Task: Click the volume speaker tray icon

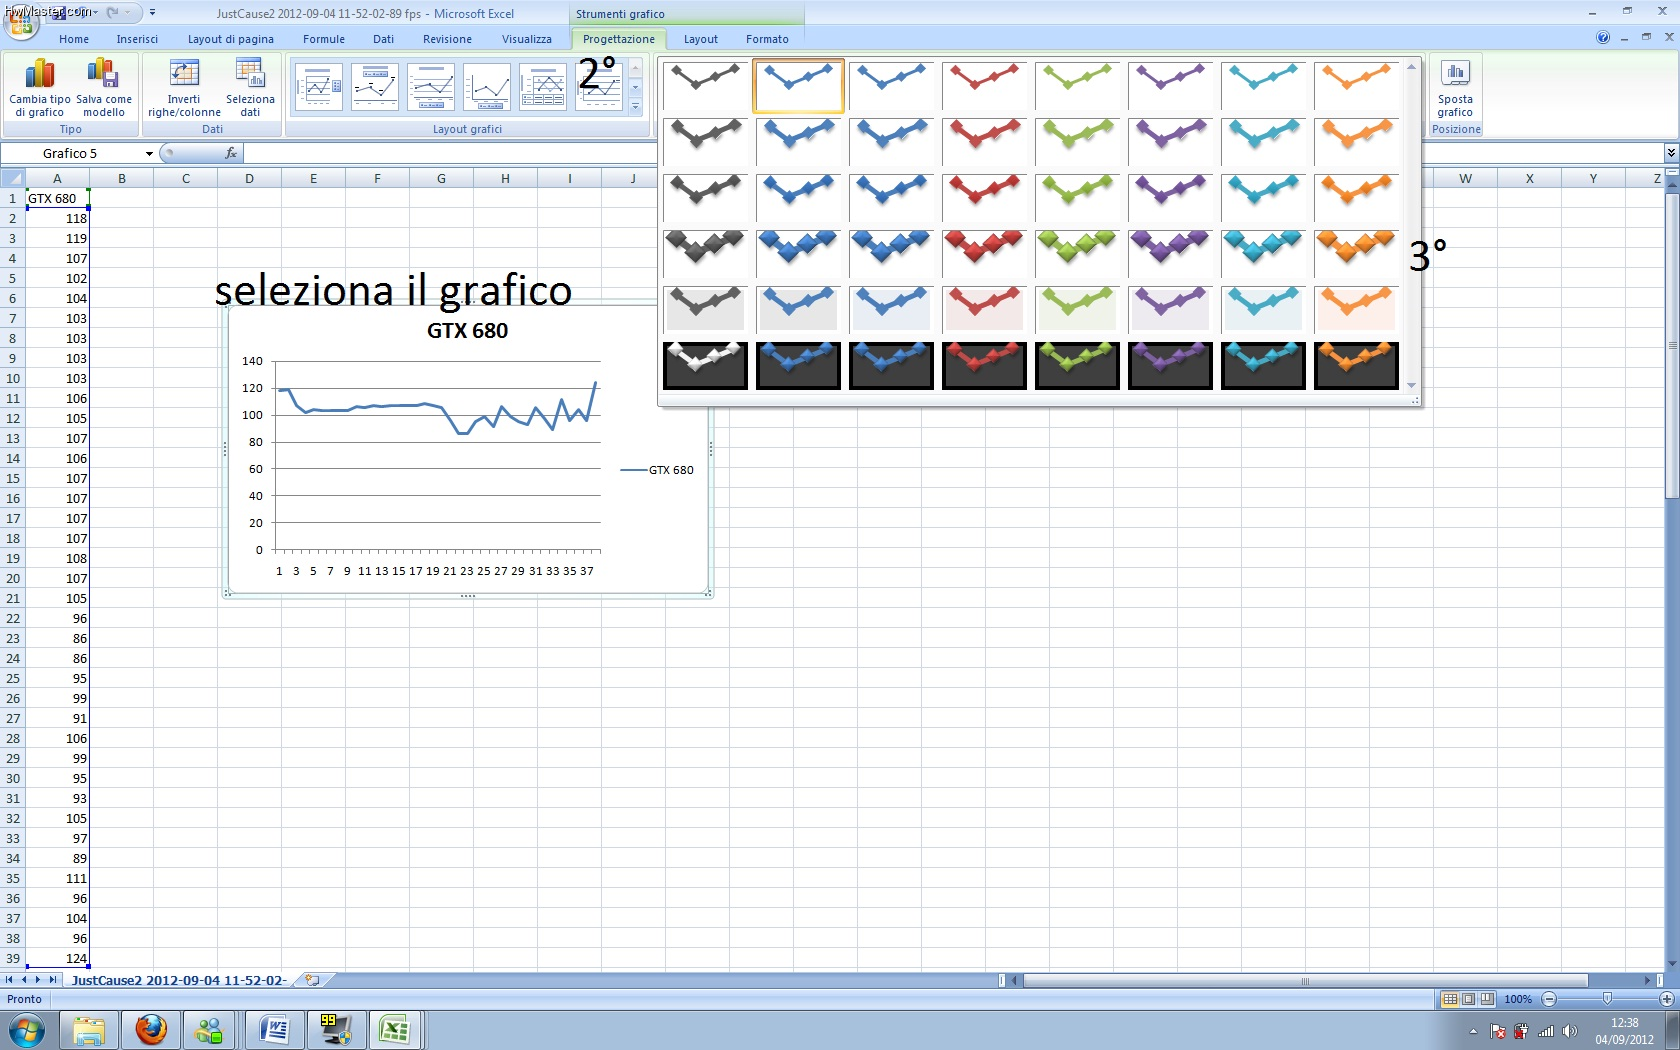Action: coord(1570,1031)
